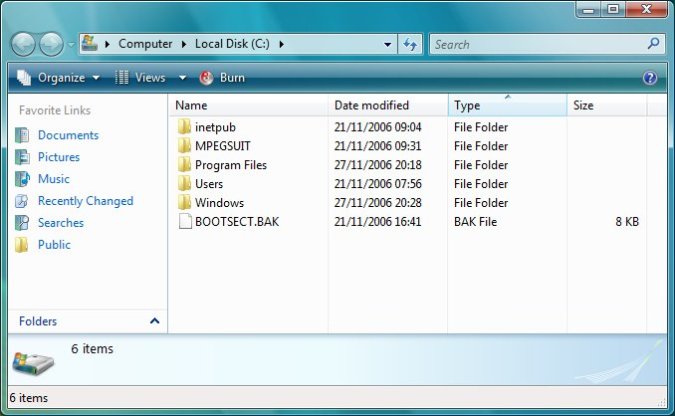Click the Searches icon in sidebar
Screen dimensions: 675x416
pos(22,223)
